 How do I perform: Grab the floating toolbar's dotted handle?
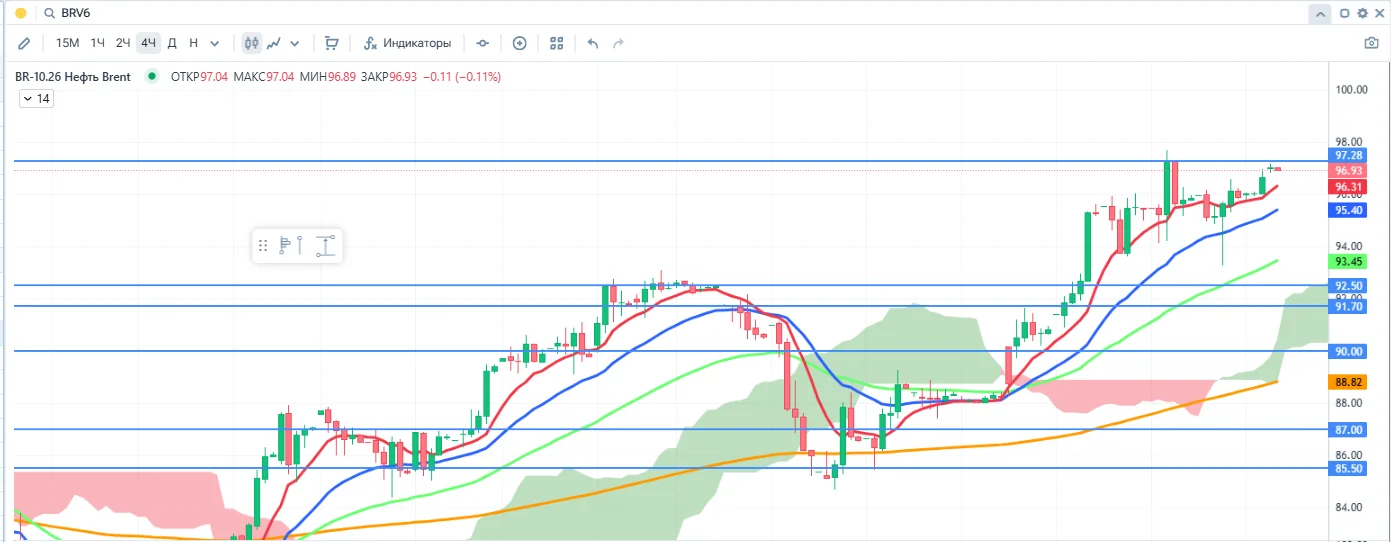tap(263, 245)
